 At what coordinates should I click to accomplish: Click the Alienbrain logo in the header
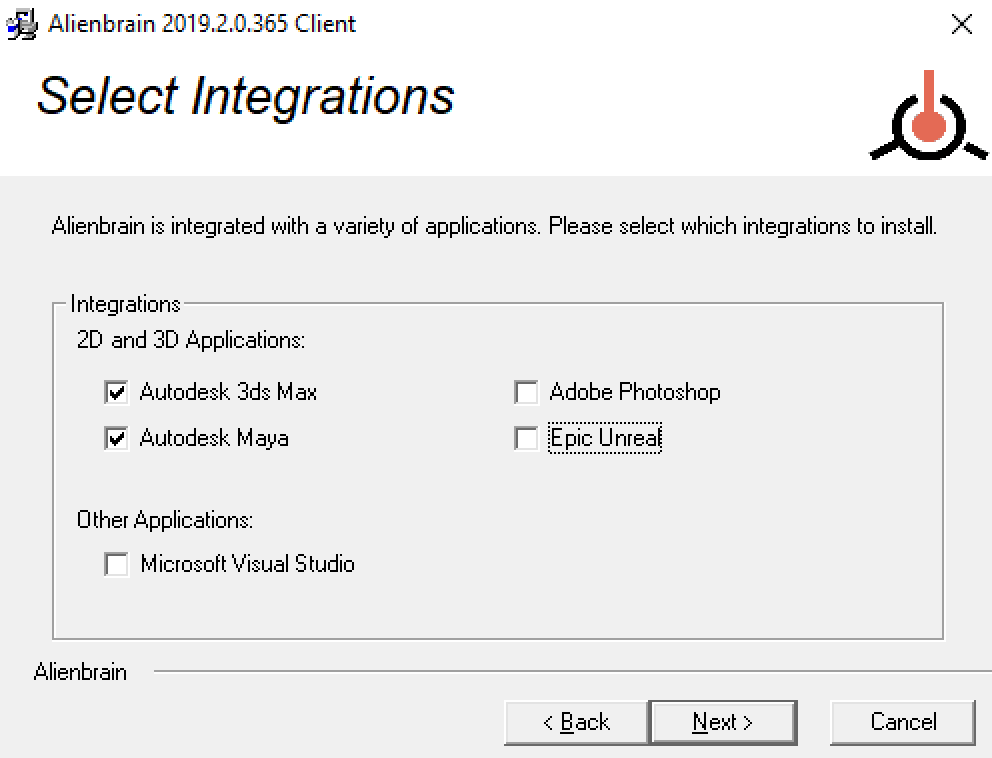point(929,120)
